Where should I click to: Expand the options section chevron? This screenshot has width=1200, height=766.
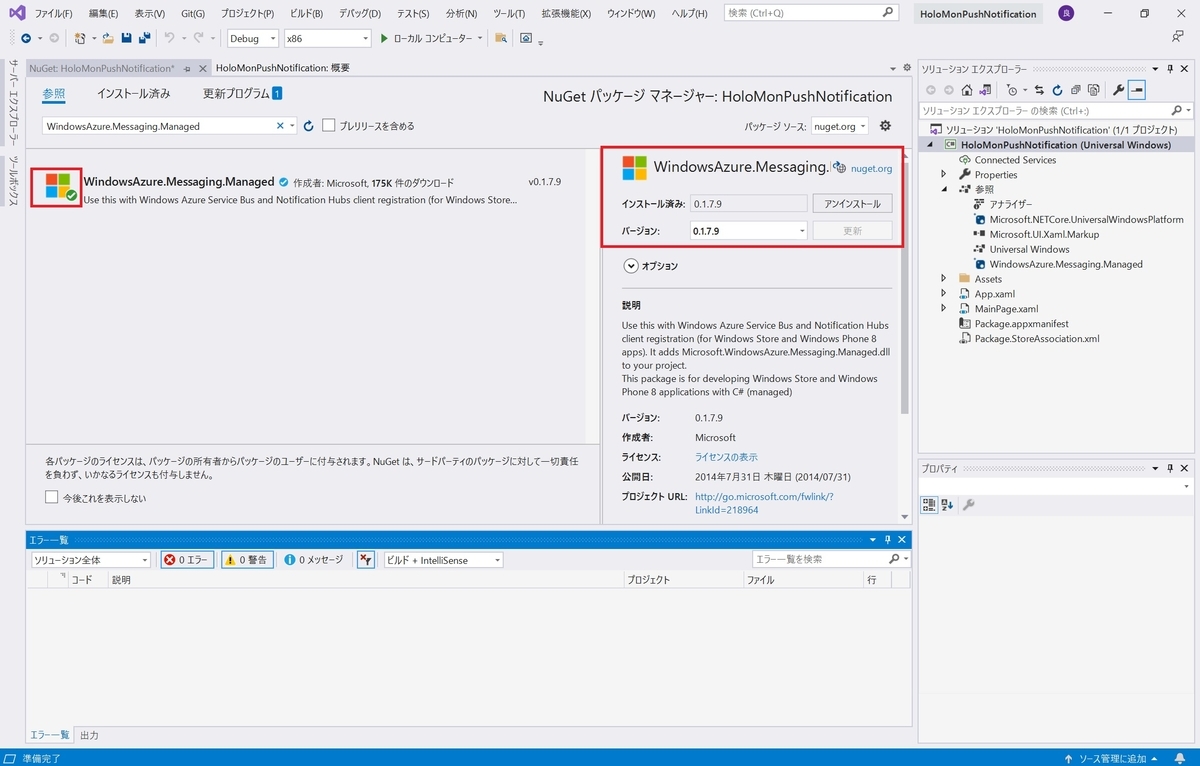click(631, 266)
